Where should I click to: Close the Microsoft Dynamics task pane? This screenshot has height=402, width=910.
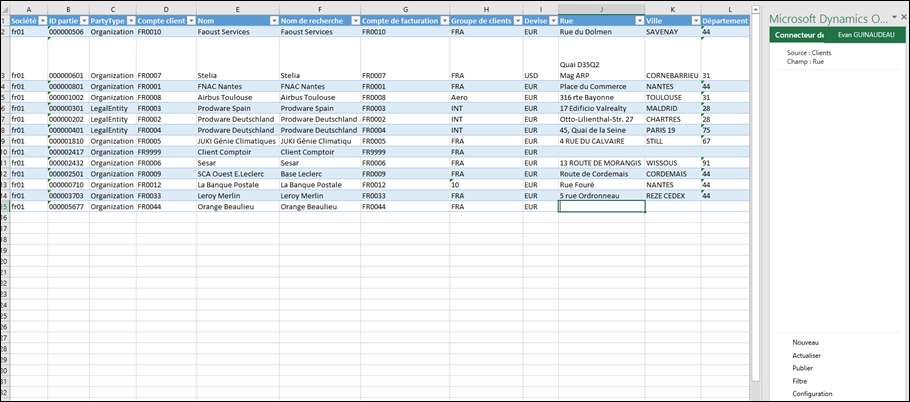pyautogui.click(x=904, y=17)
